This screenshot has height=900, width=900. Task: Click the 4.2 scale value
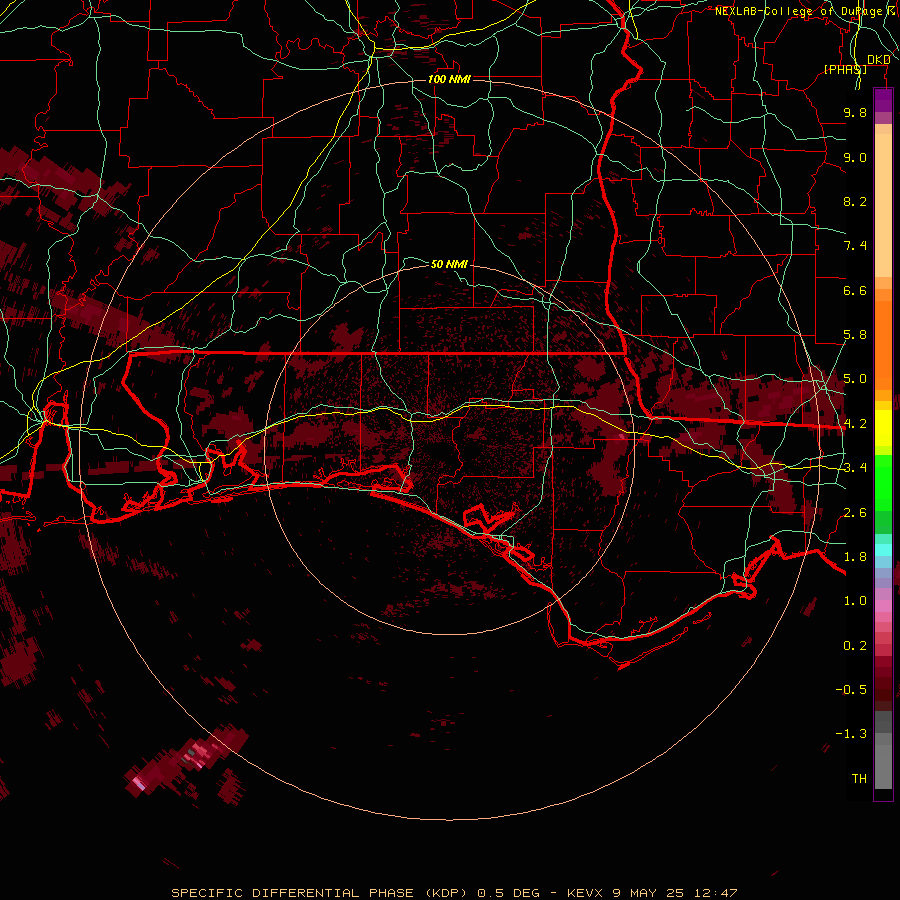point(855,424)
